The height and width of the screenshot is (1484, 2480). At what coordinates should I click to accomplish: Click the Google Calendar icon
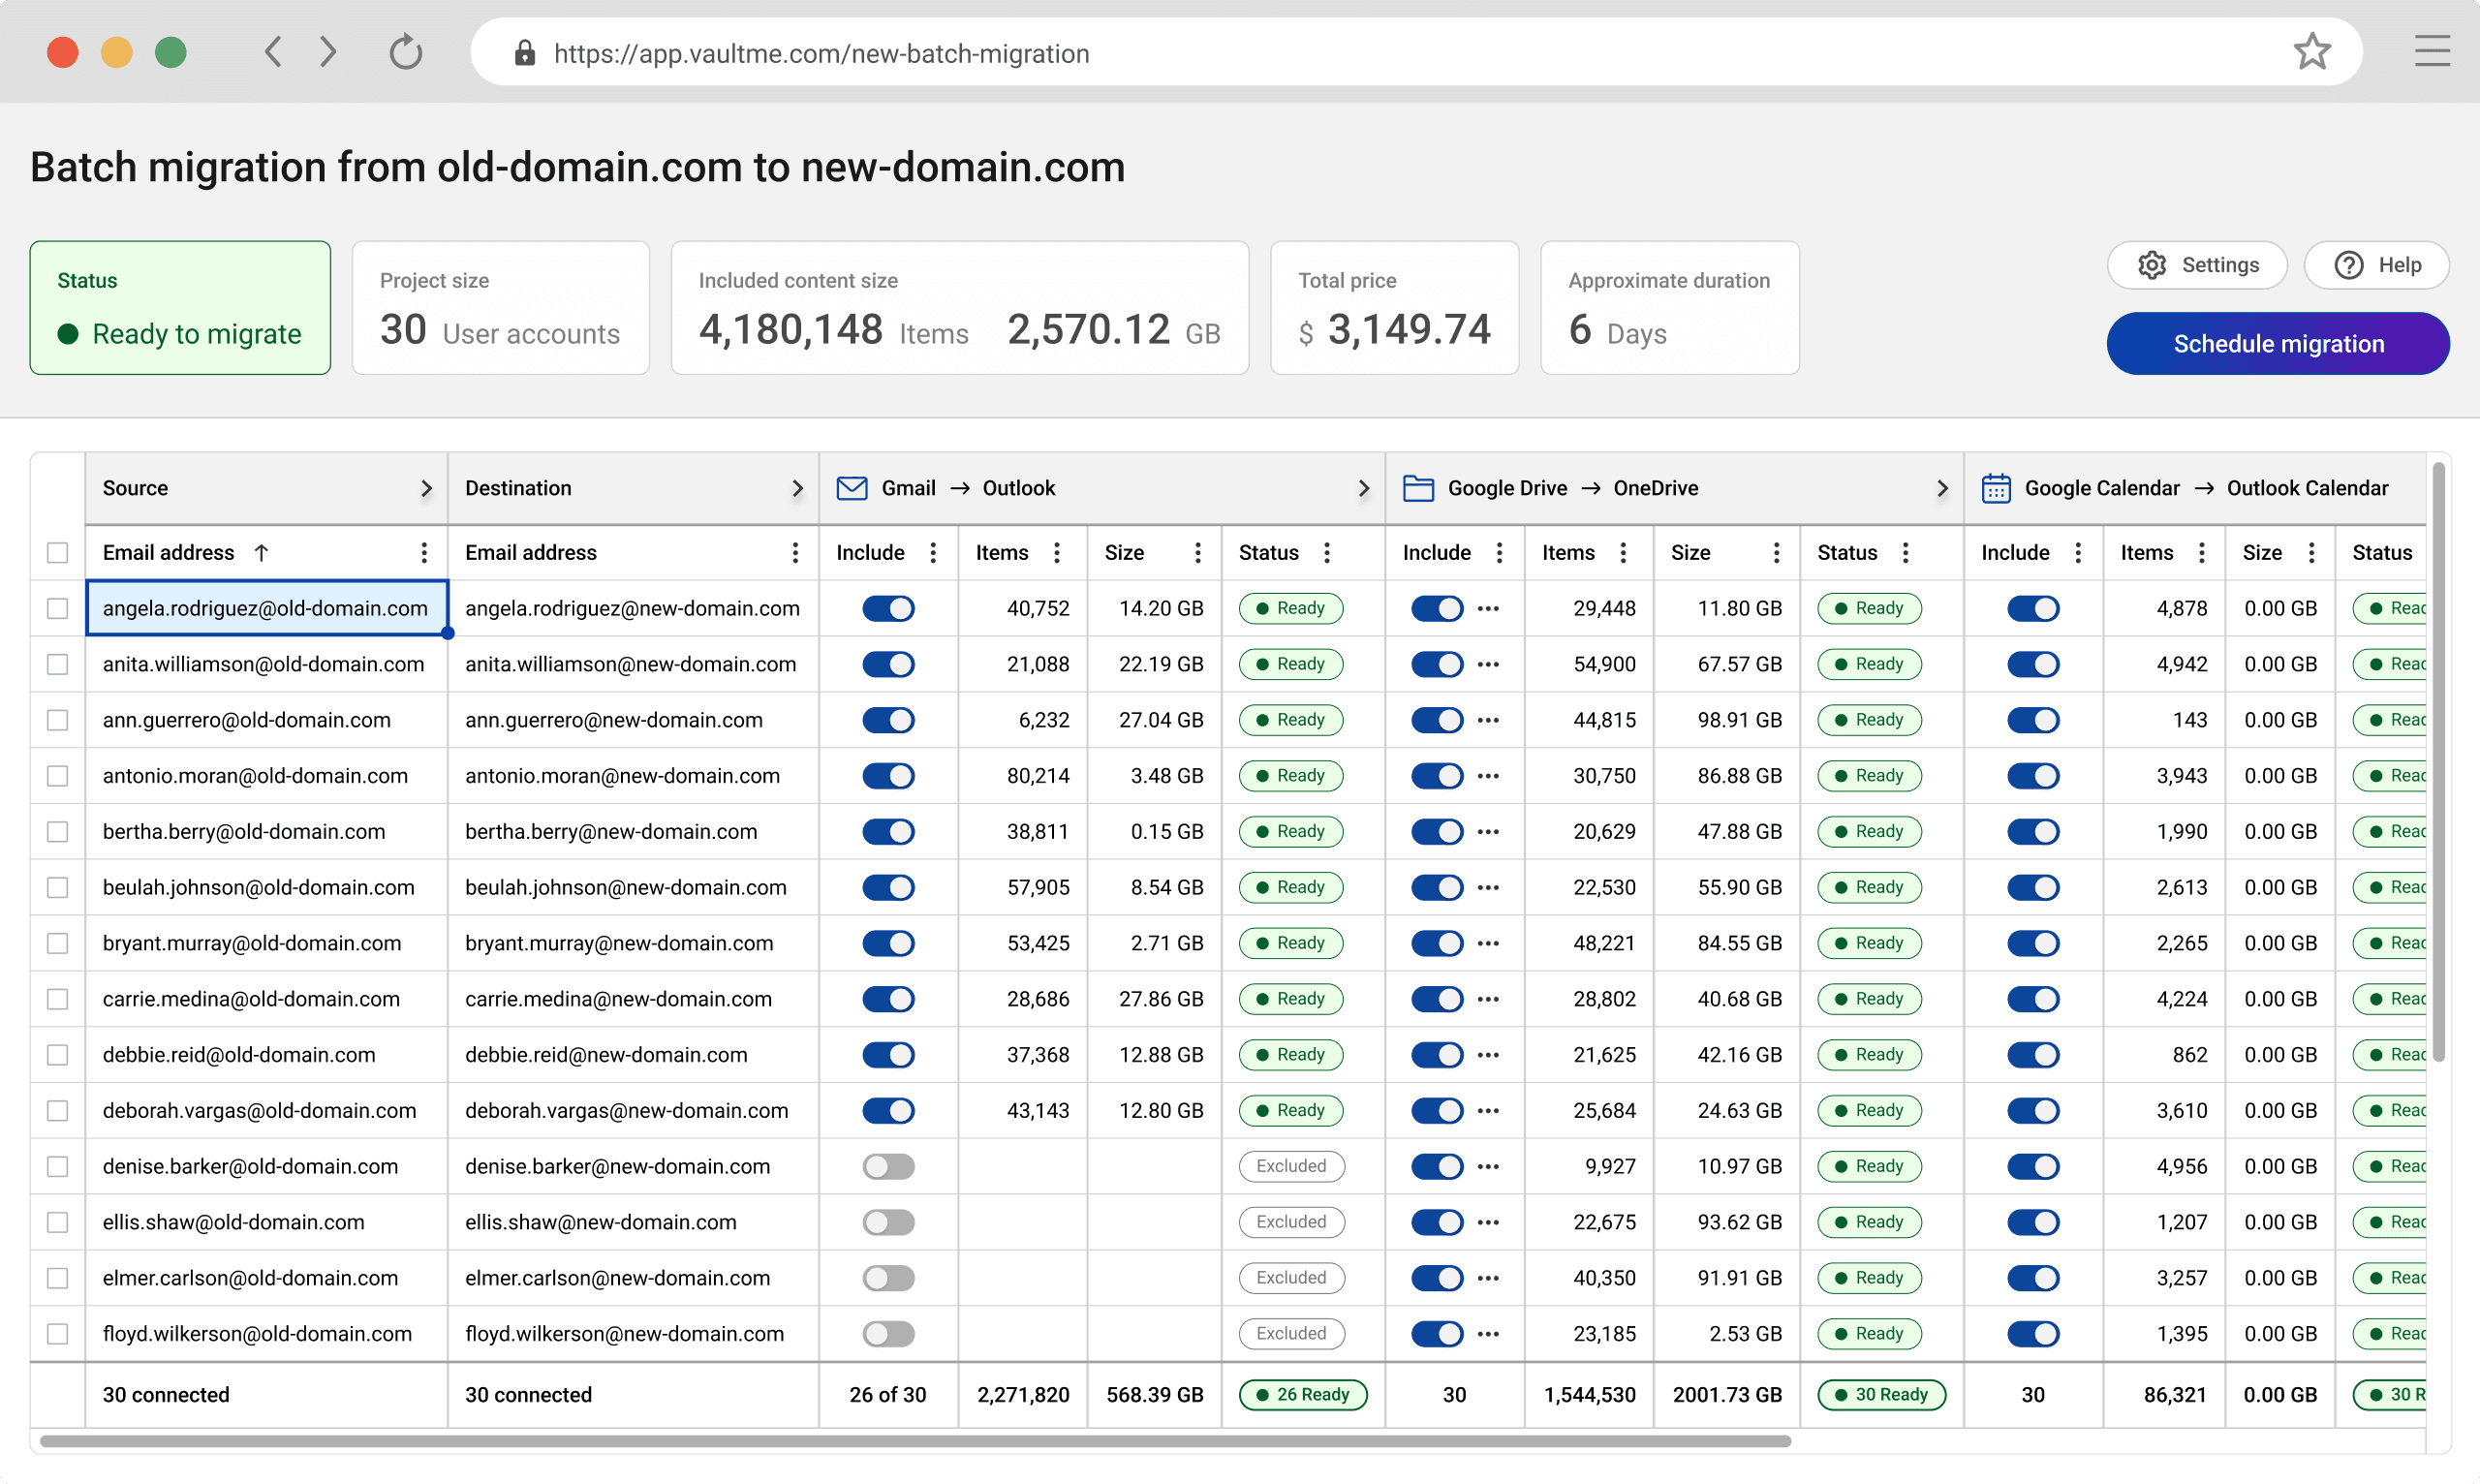pos(1996,488)
